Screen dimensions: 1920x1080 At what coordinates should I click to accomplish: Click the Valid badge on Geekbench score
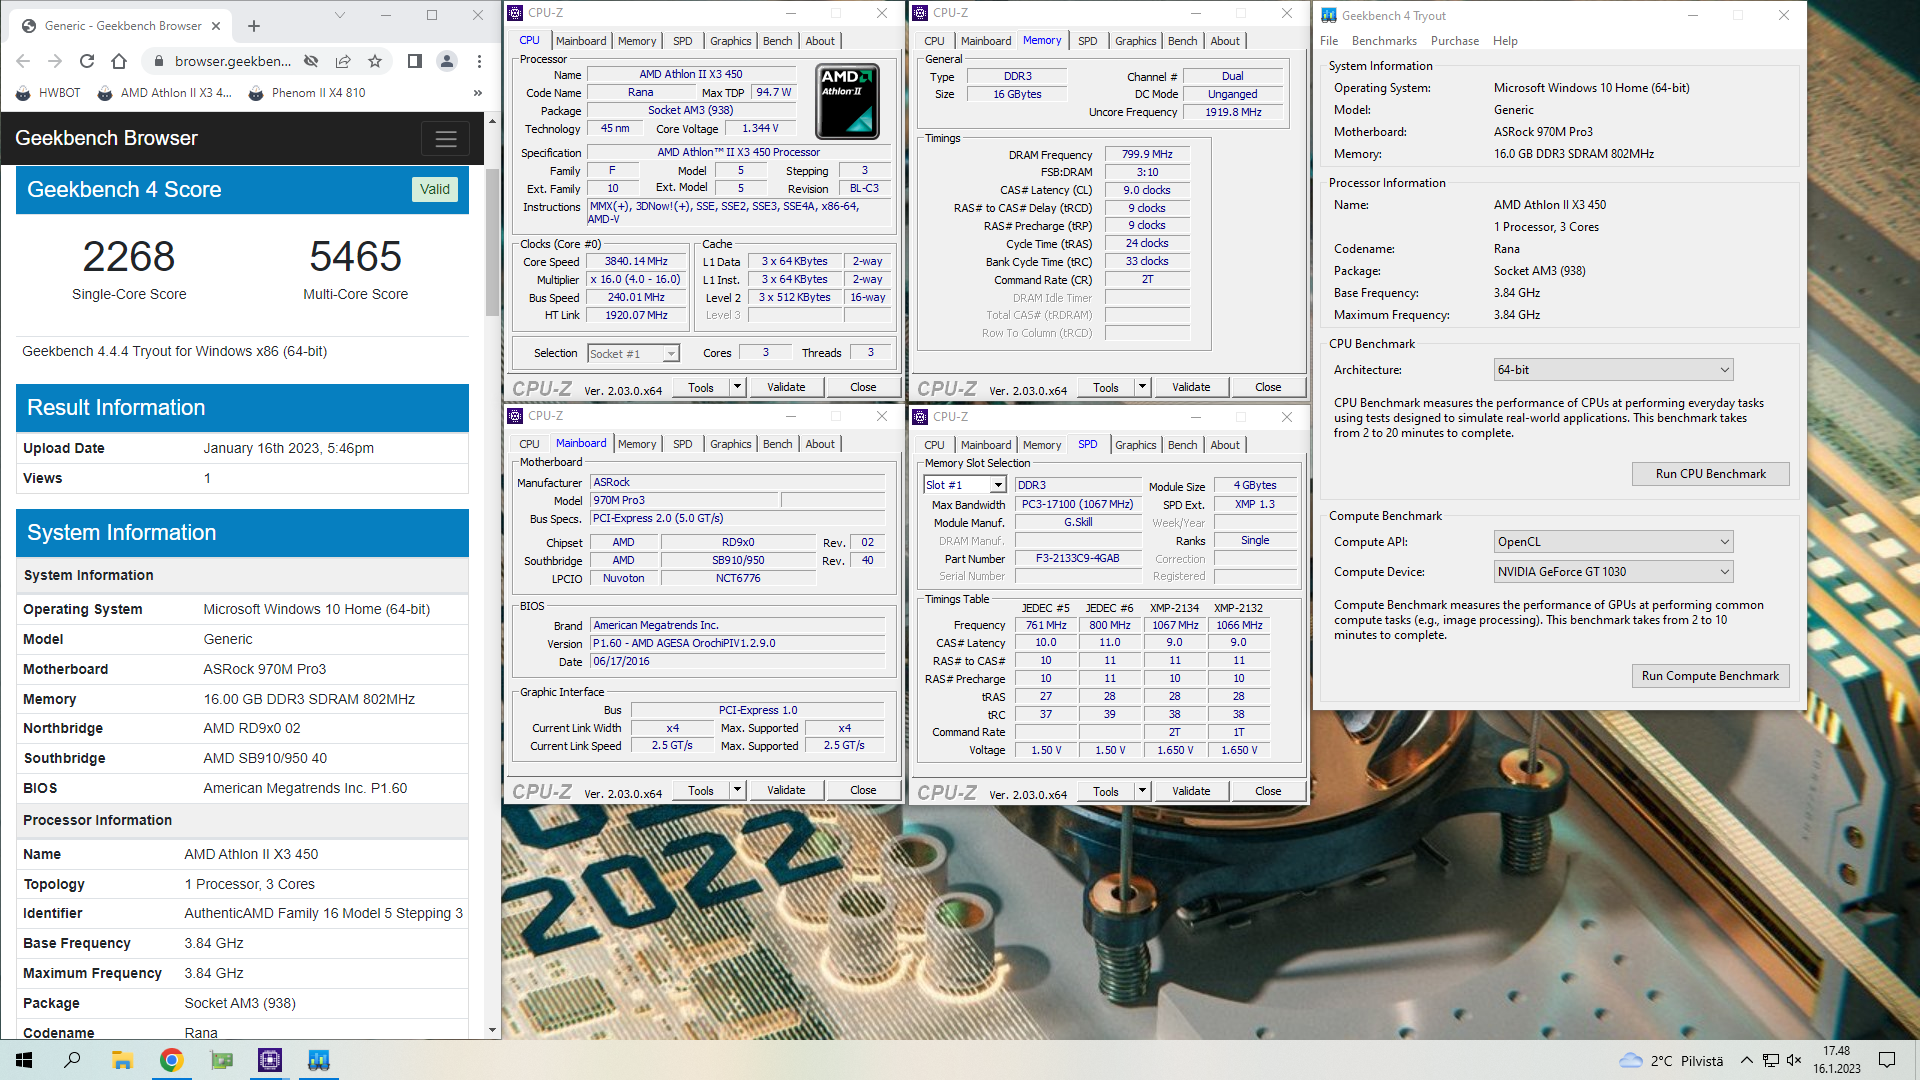[435, 190]
